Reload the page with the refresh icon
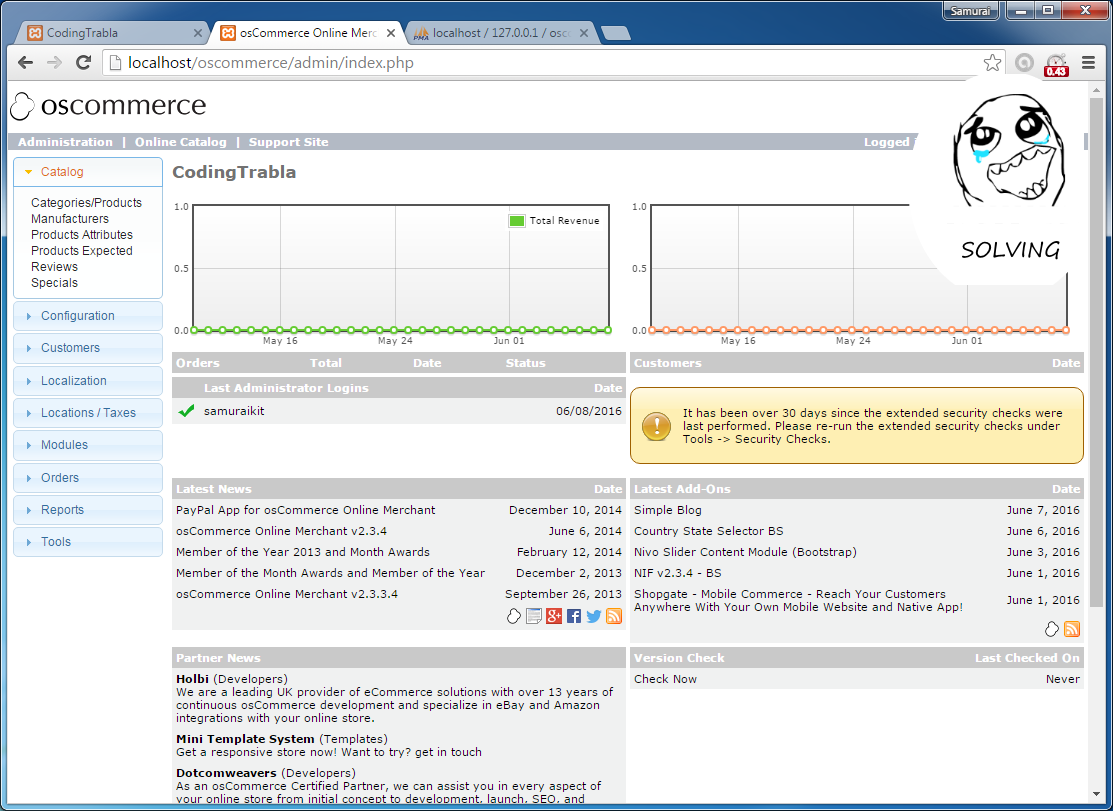 (x=84, y=62)
